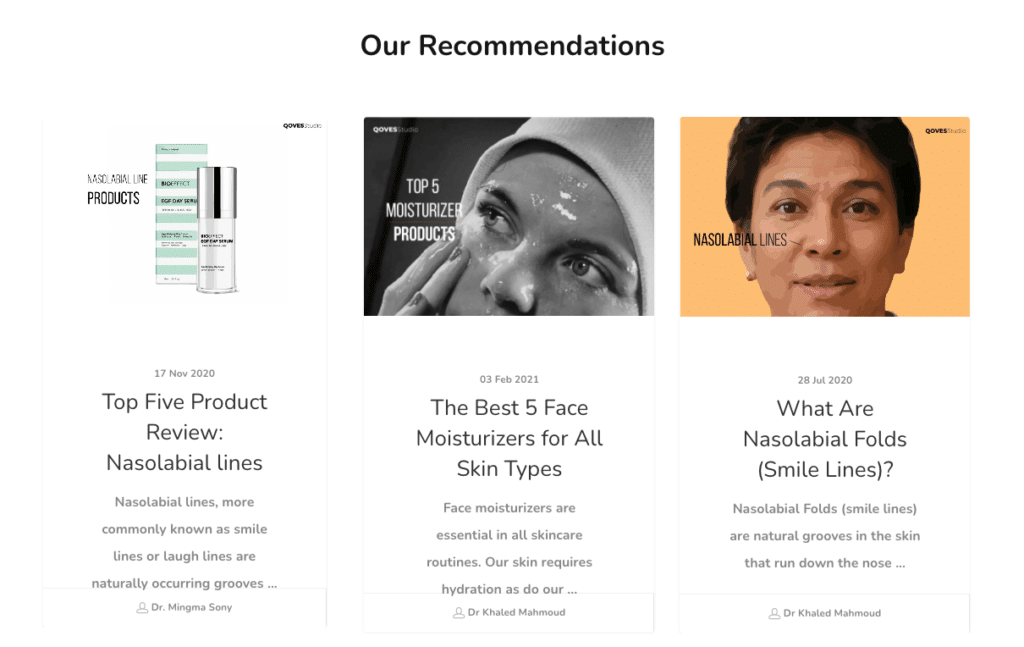Click author icon beside middle card Dr Khaled Mahmoud
The width and height of the screenshot is (1024, 647).
pos(458,613)
